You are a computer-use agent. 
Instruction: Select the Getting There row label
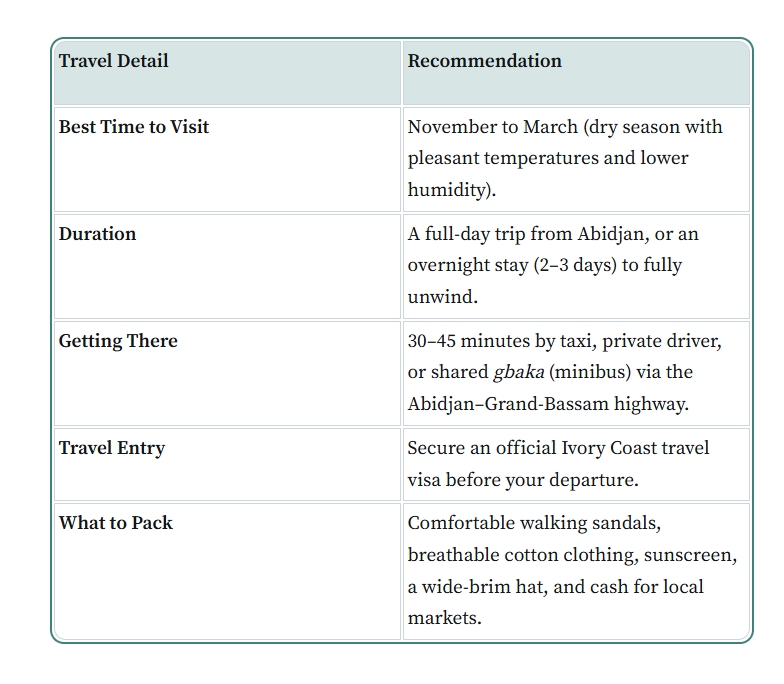[118, 341]
